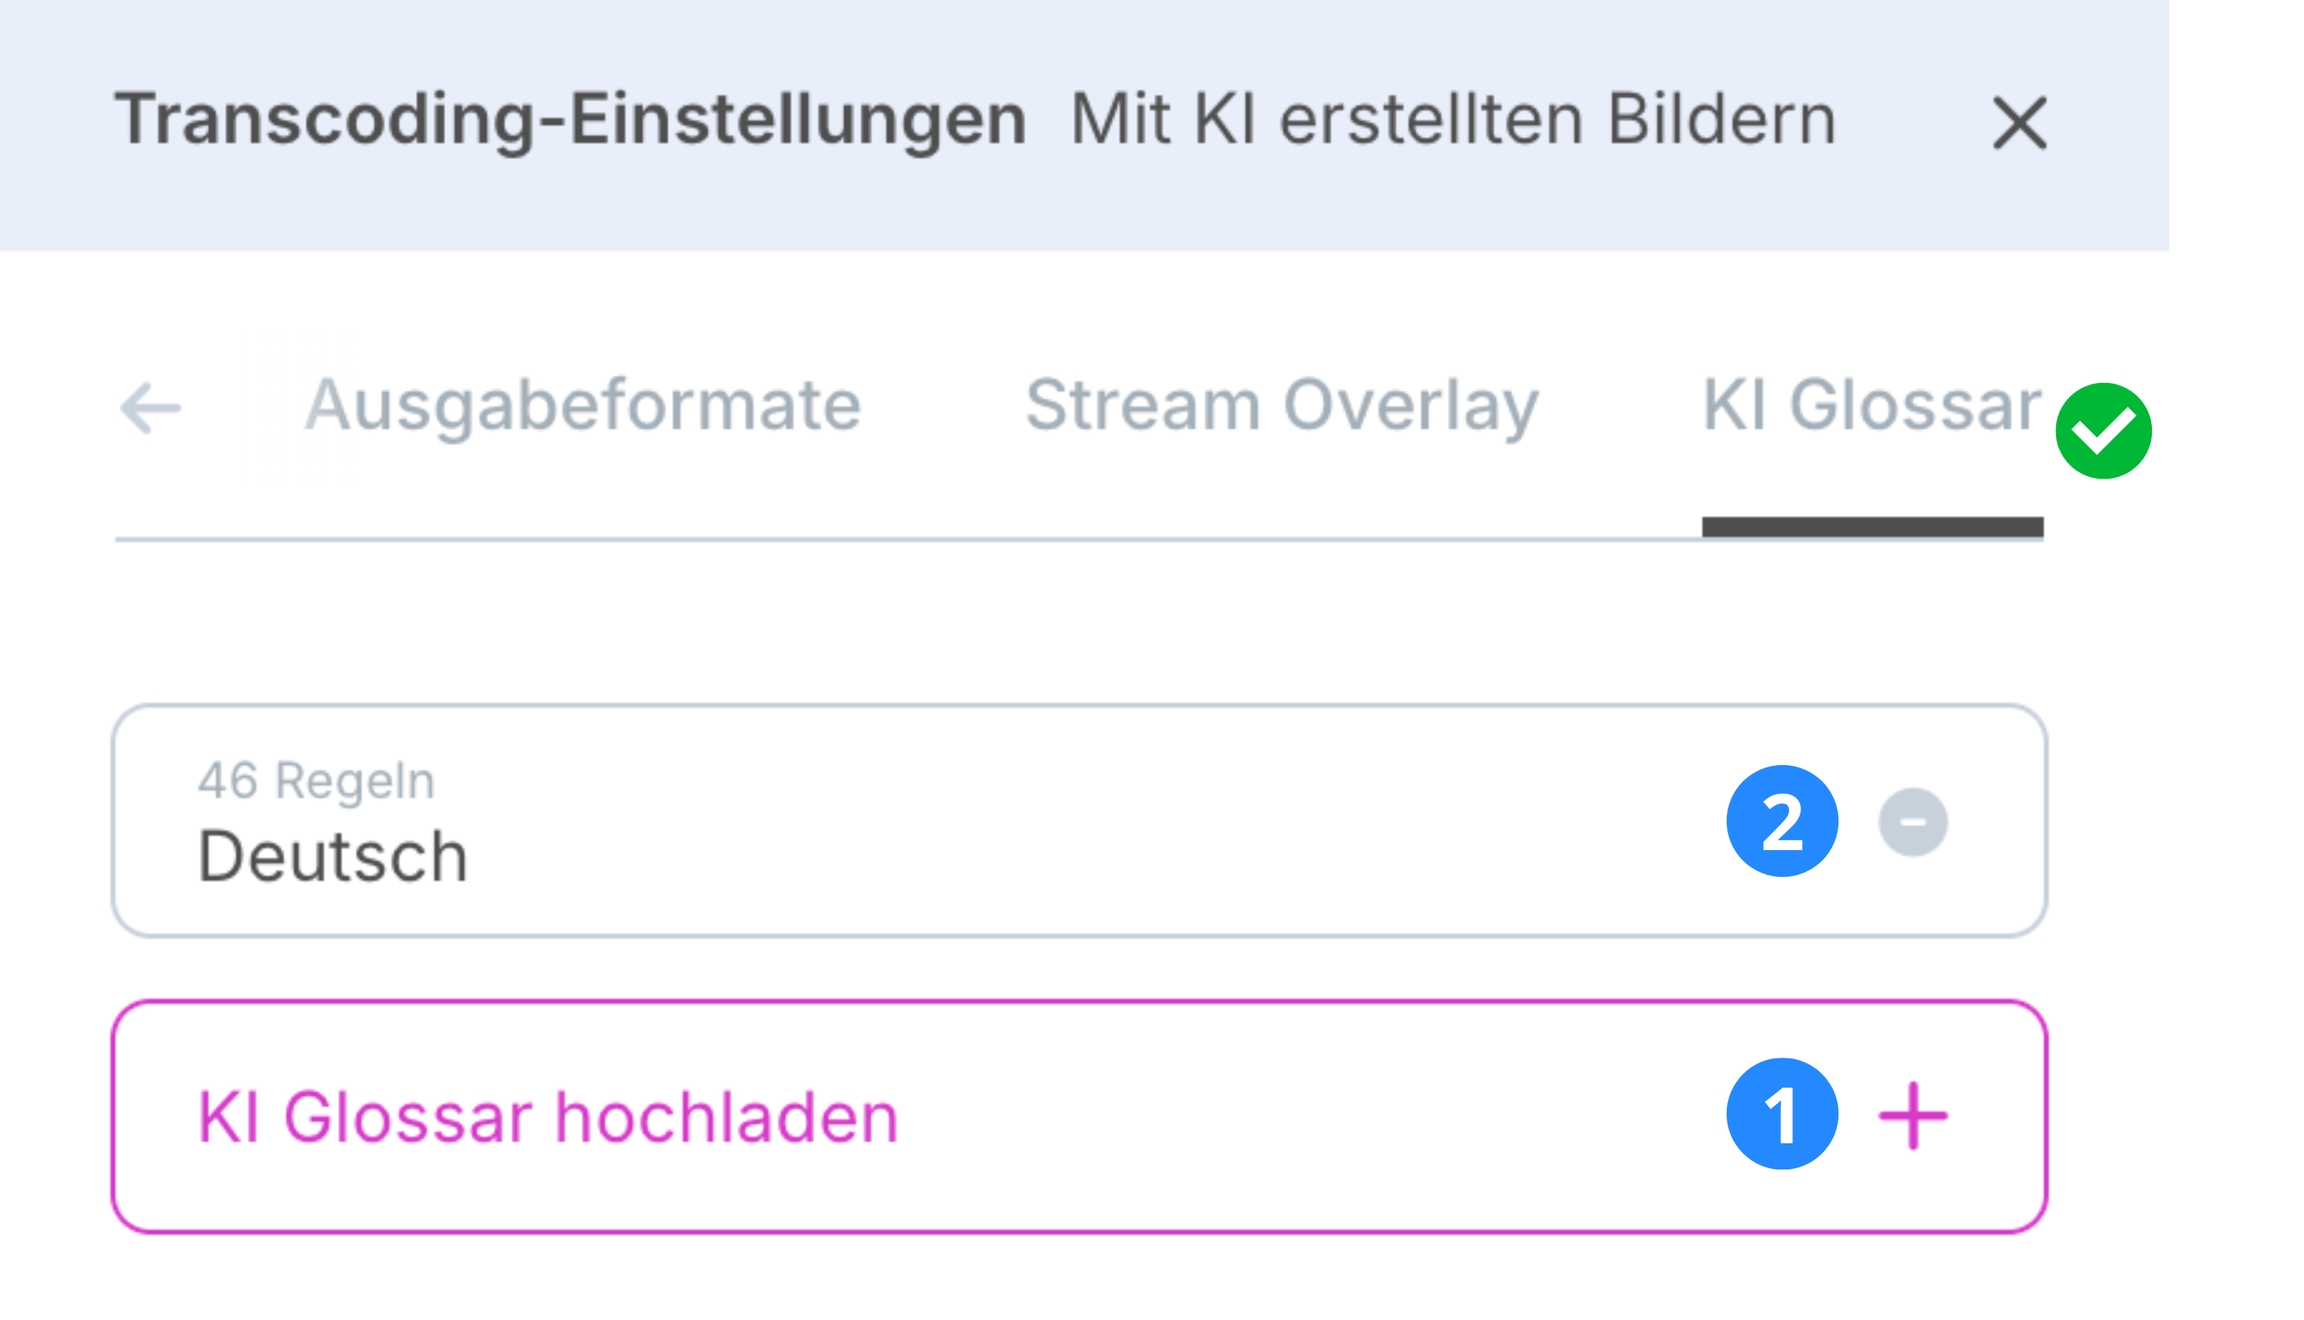Click the back arrow beside the tabs
Screen dimensions: 2304x1320
(x=150, y=408)
